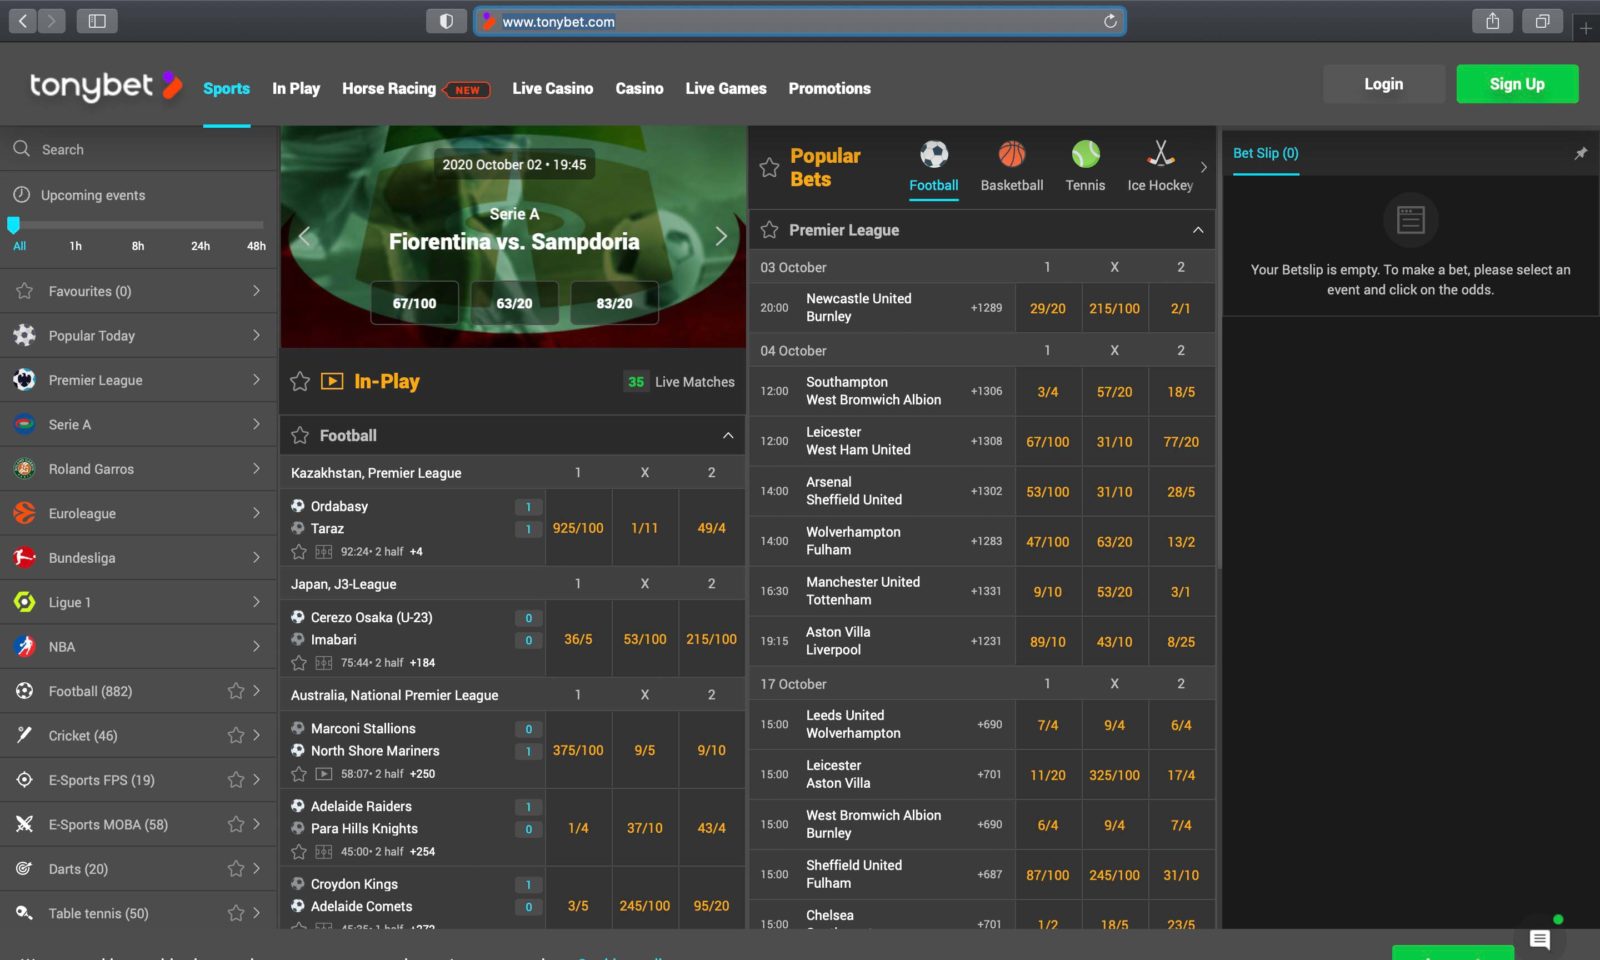
Task: Favorite the Premier League section star
Action: pos(769,229)
